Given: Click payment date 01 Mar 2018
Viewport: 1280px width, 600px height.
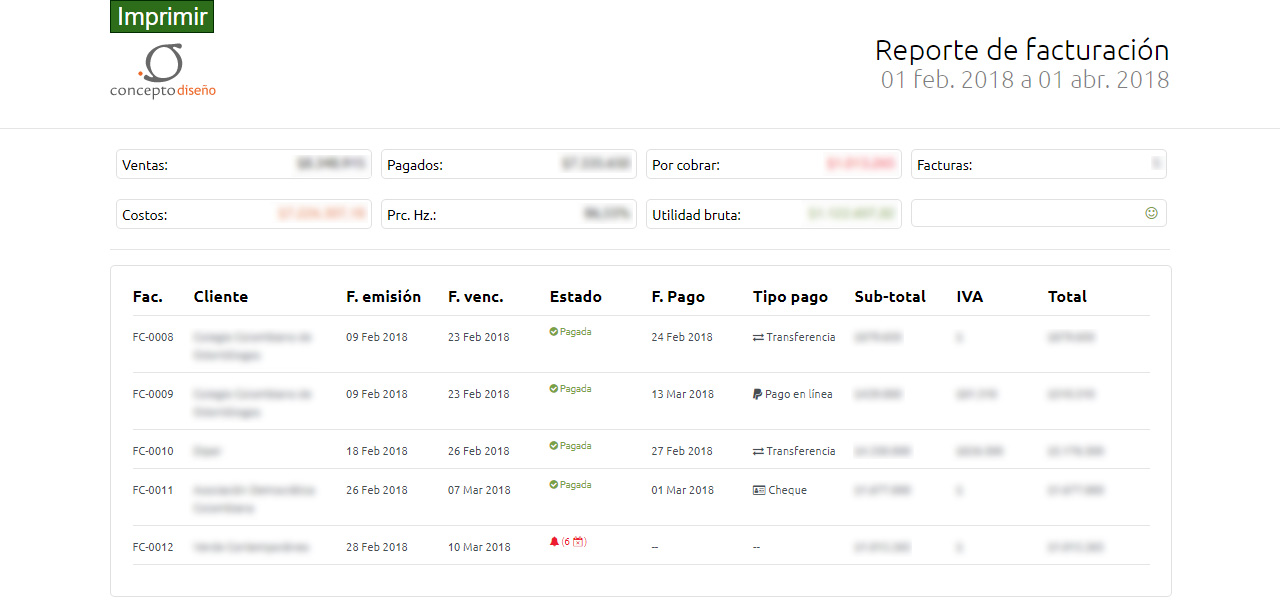Looking at the screenshot, I should (x=683, y=491).
